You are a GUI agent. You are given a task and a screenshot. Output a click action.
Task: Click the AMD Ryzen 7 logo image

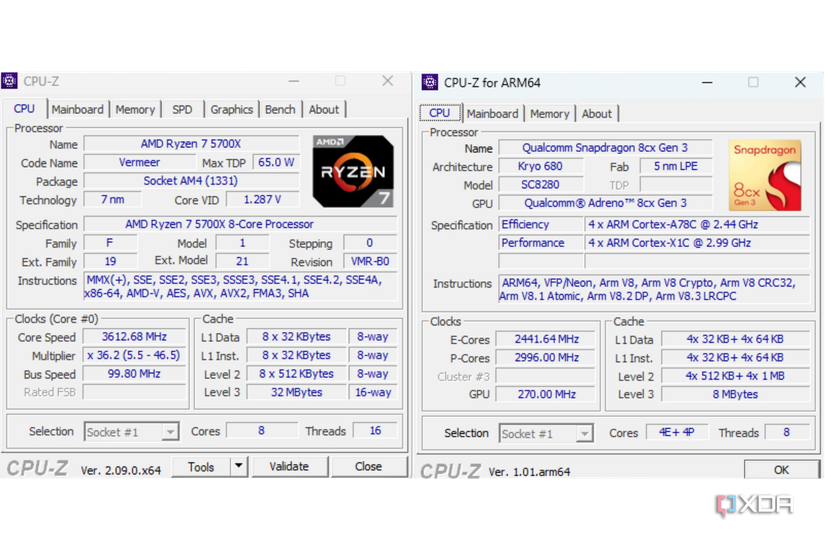coord(353,171)
